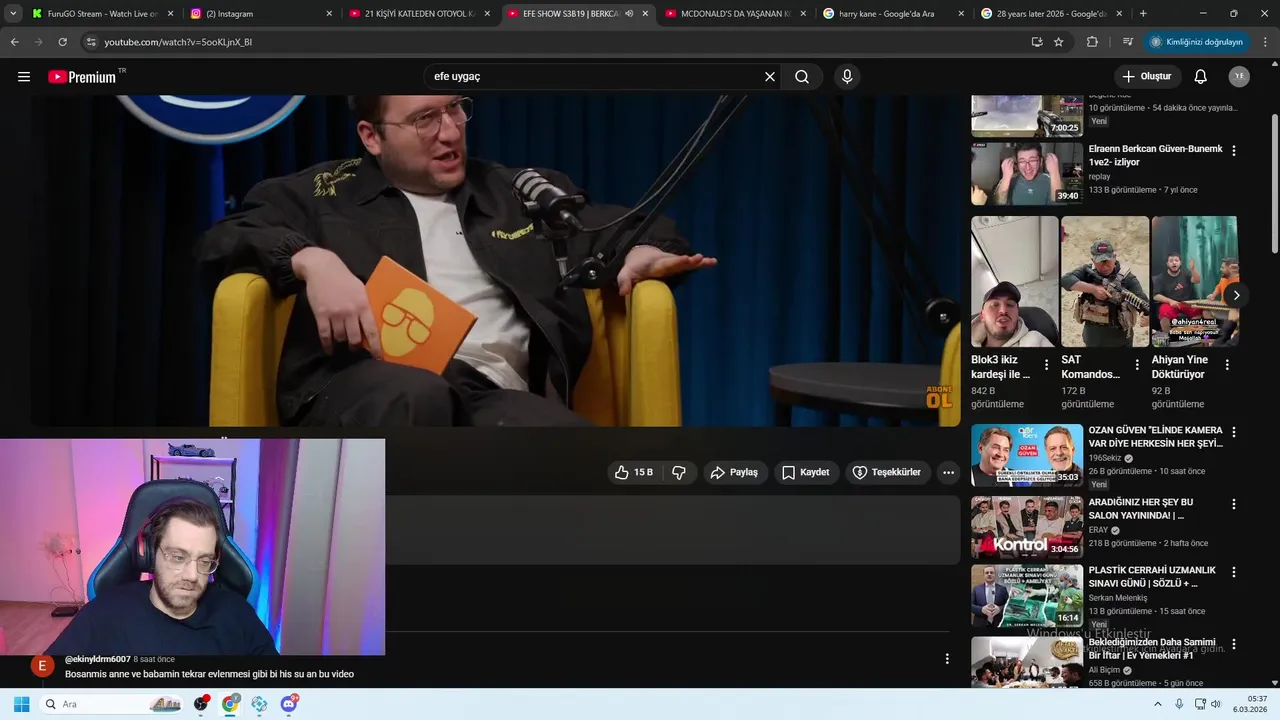Clear the search text with X
The image size is (1280, 720).
coord(770,77)
